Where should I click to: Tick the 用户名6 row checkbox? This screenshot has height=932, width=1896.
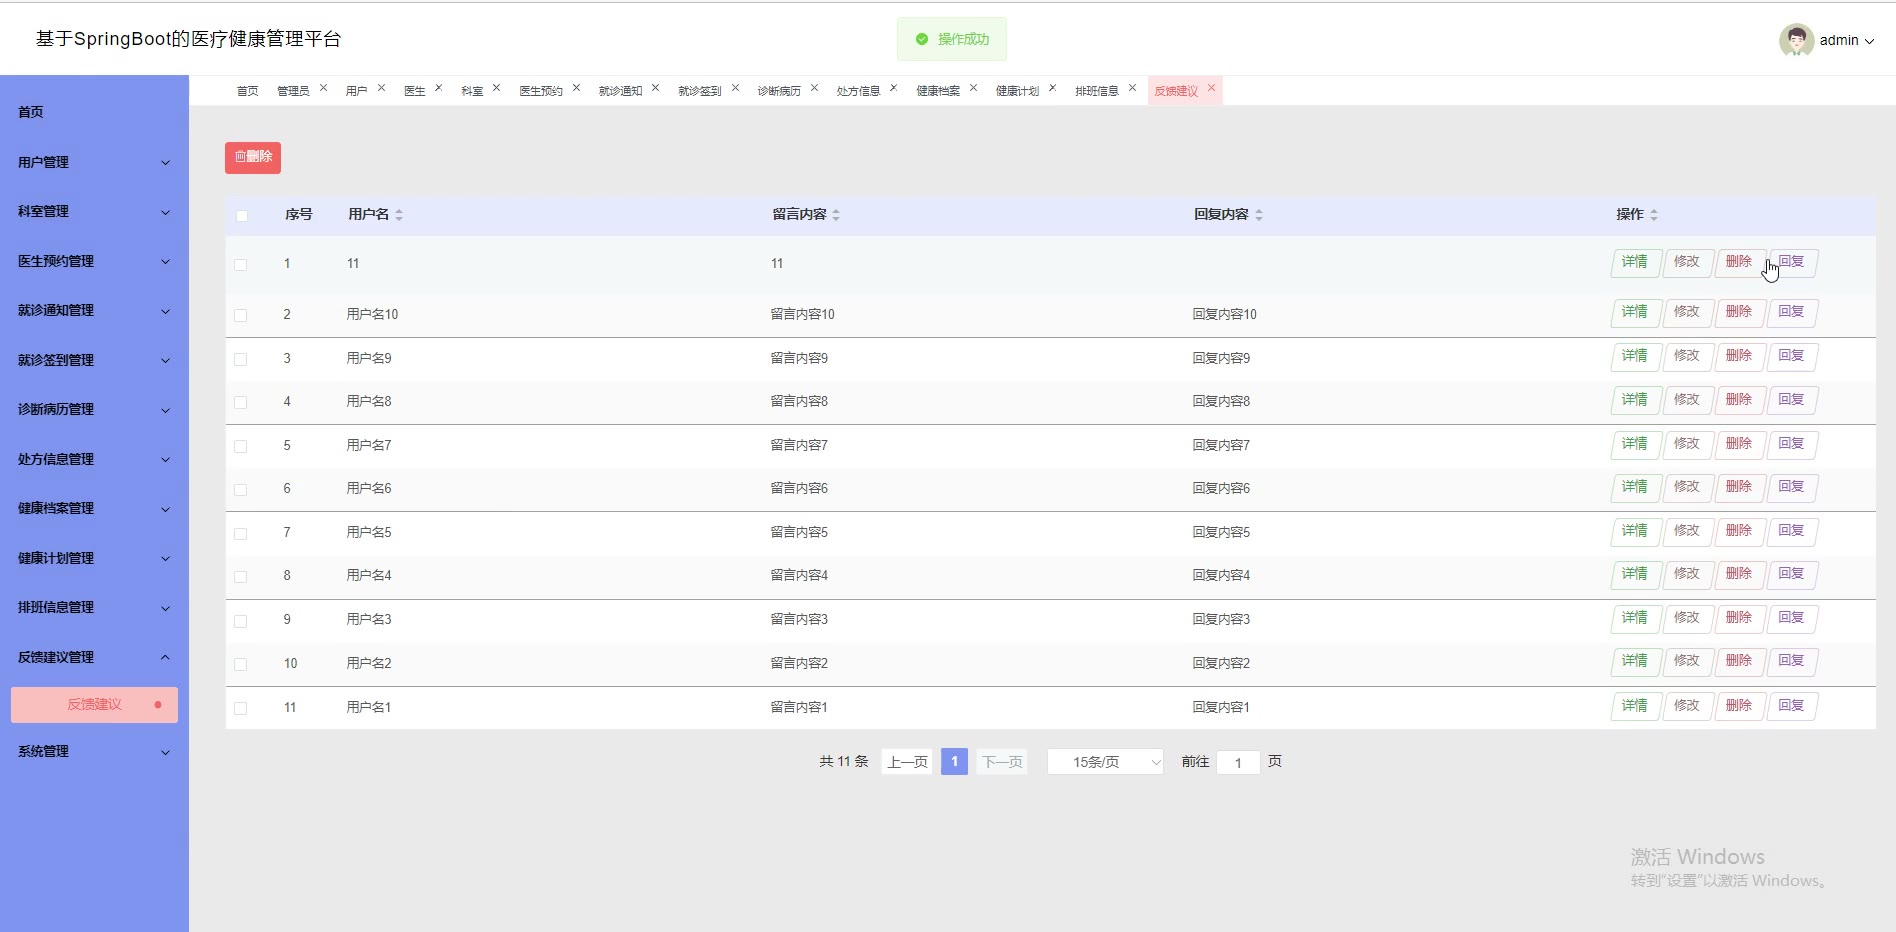pyautogui.click(x=240, y=489)
